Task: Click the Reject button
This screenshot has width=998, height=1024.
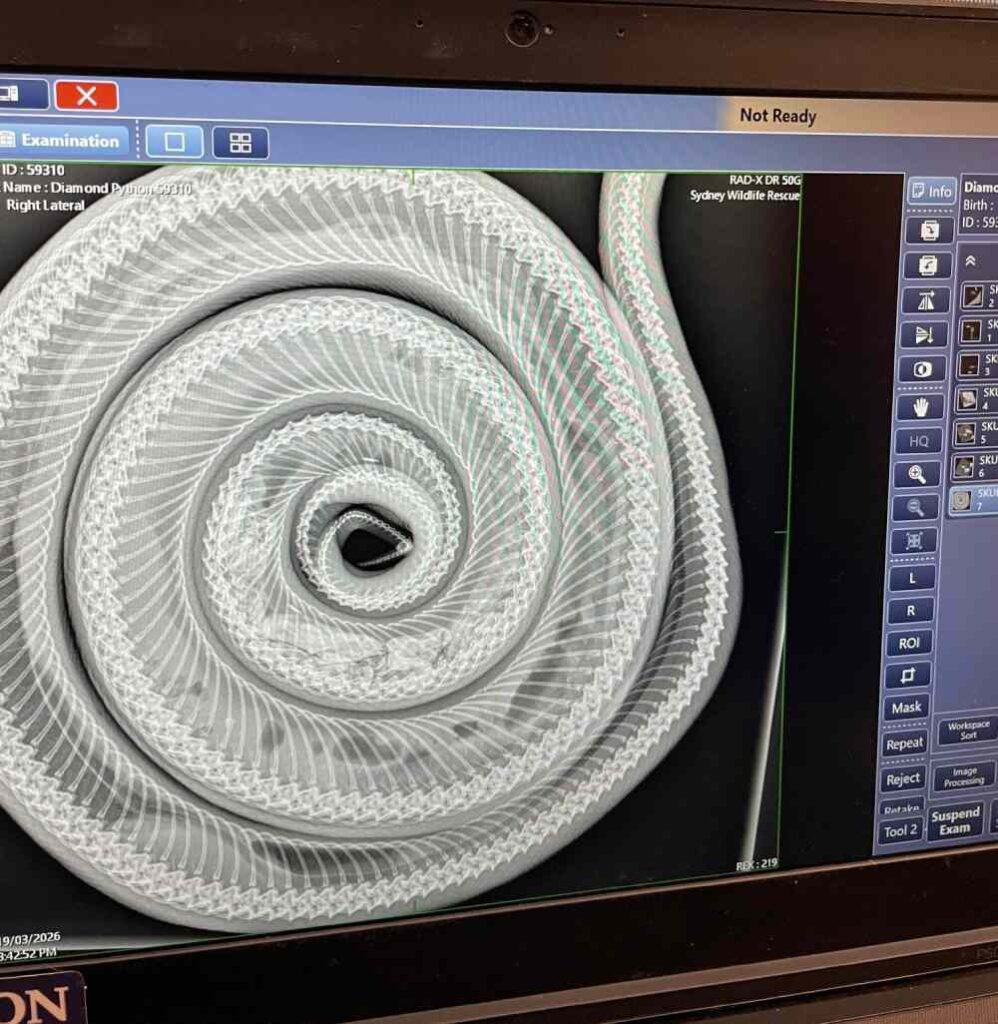Action: click(x=903, y=778)
